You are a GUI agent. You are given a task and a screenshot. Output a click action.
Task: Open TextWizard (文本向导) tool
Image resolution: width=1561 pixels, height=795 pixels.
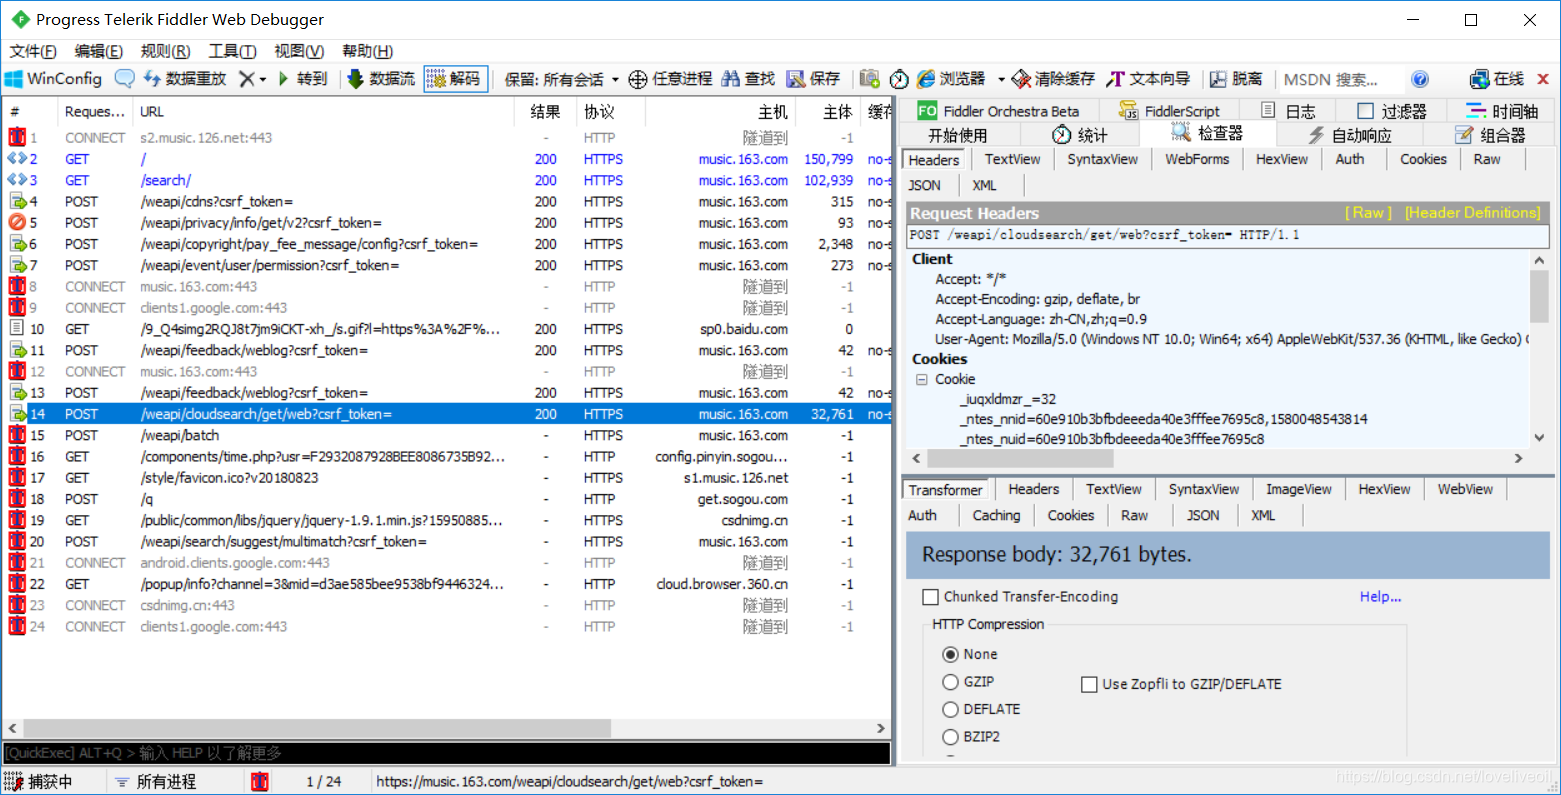1149,79
